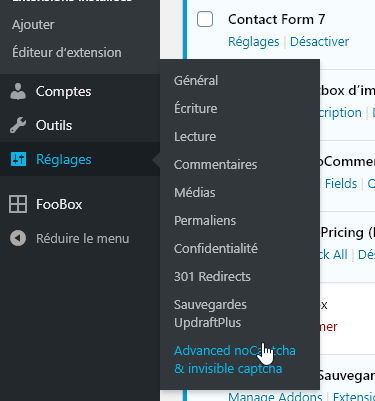Click Réglages link under Contact Form 7
Screen dimensions: 375x401
[254, 42]
